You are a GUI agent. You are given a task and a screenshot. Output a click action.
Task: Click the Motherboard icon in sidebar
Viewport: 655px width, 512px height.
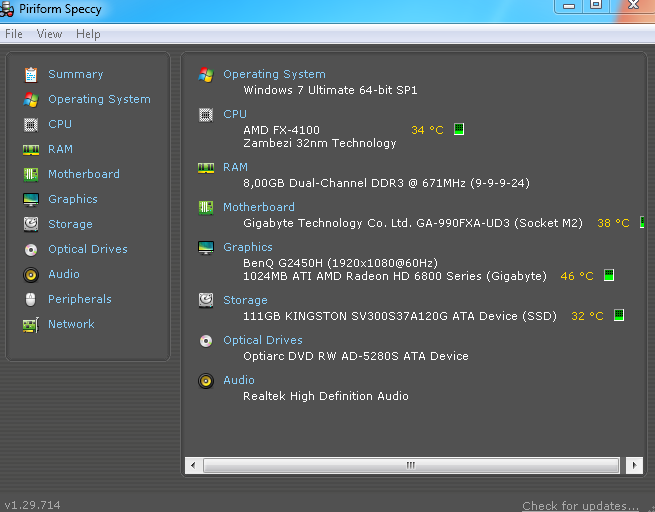[31, 174]
